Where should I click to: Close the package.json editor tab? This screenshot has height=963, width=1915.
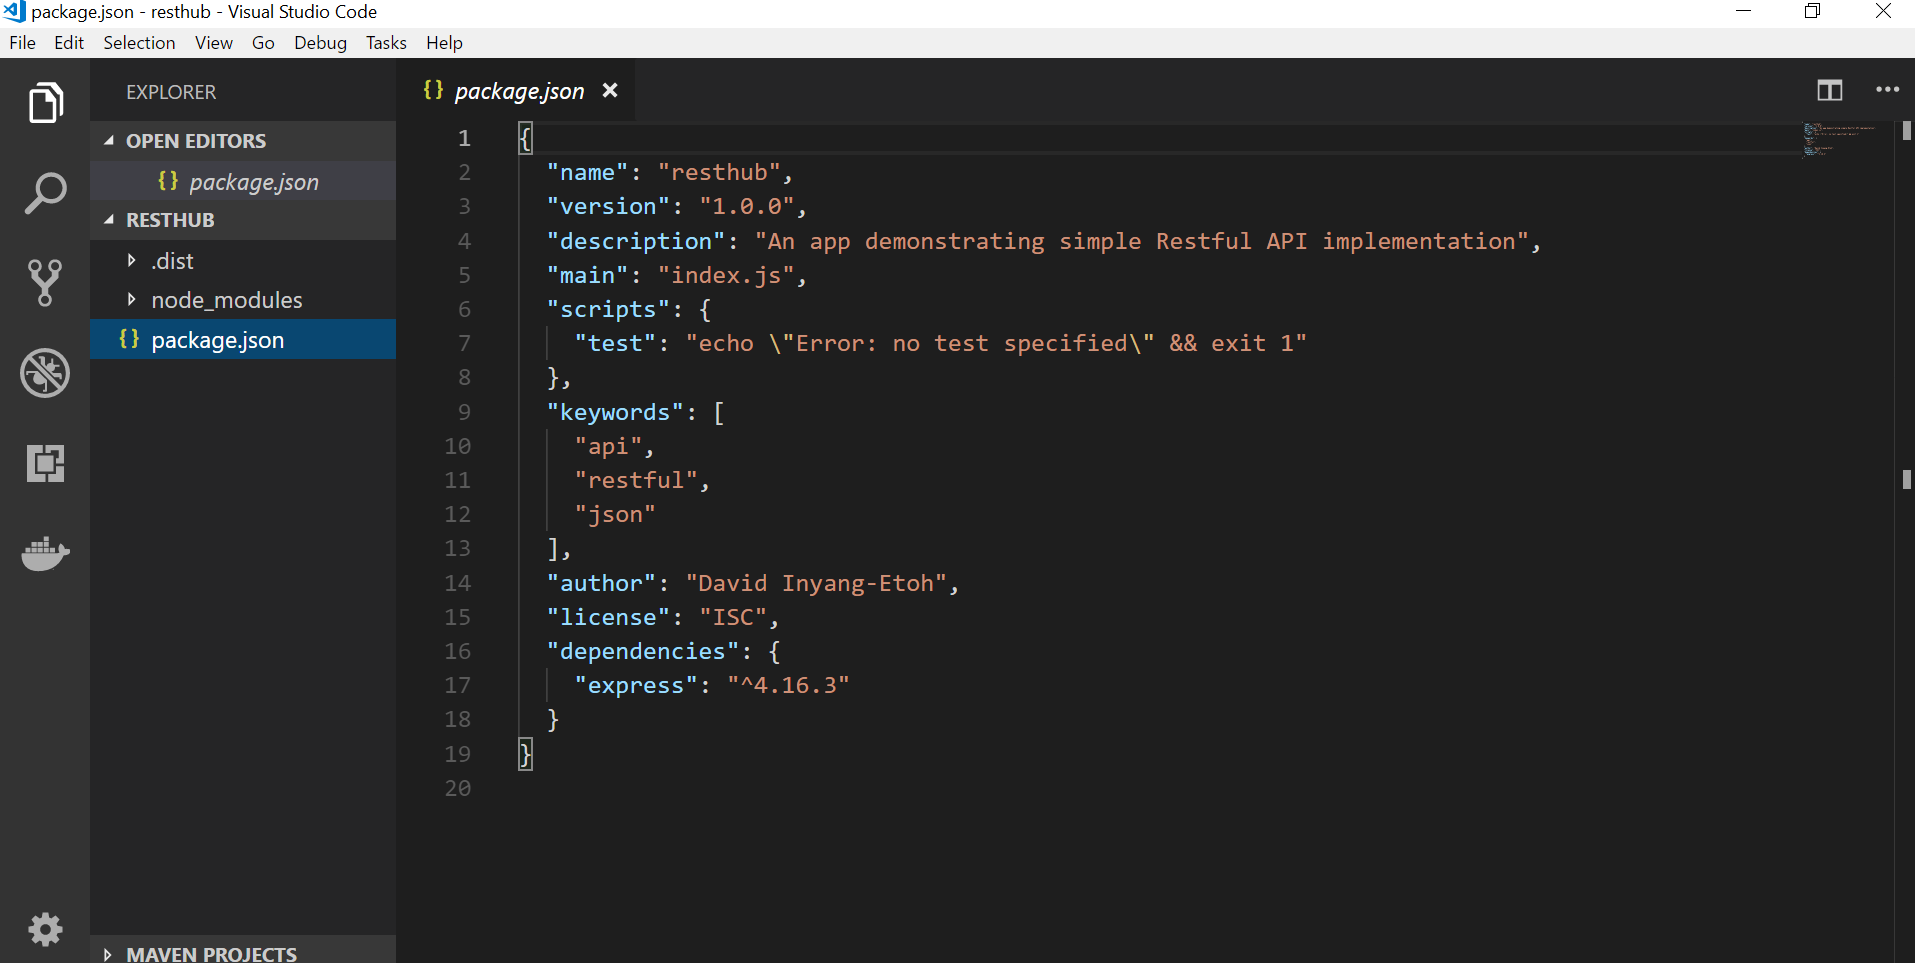(x=609, y=90)
